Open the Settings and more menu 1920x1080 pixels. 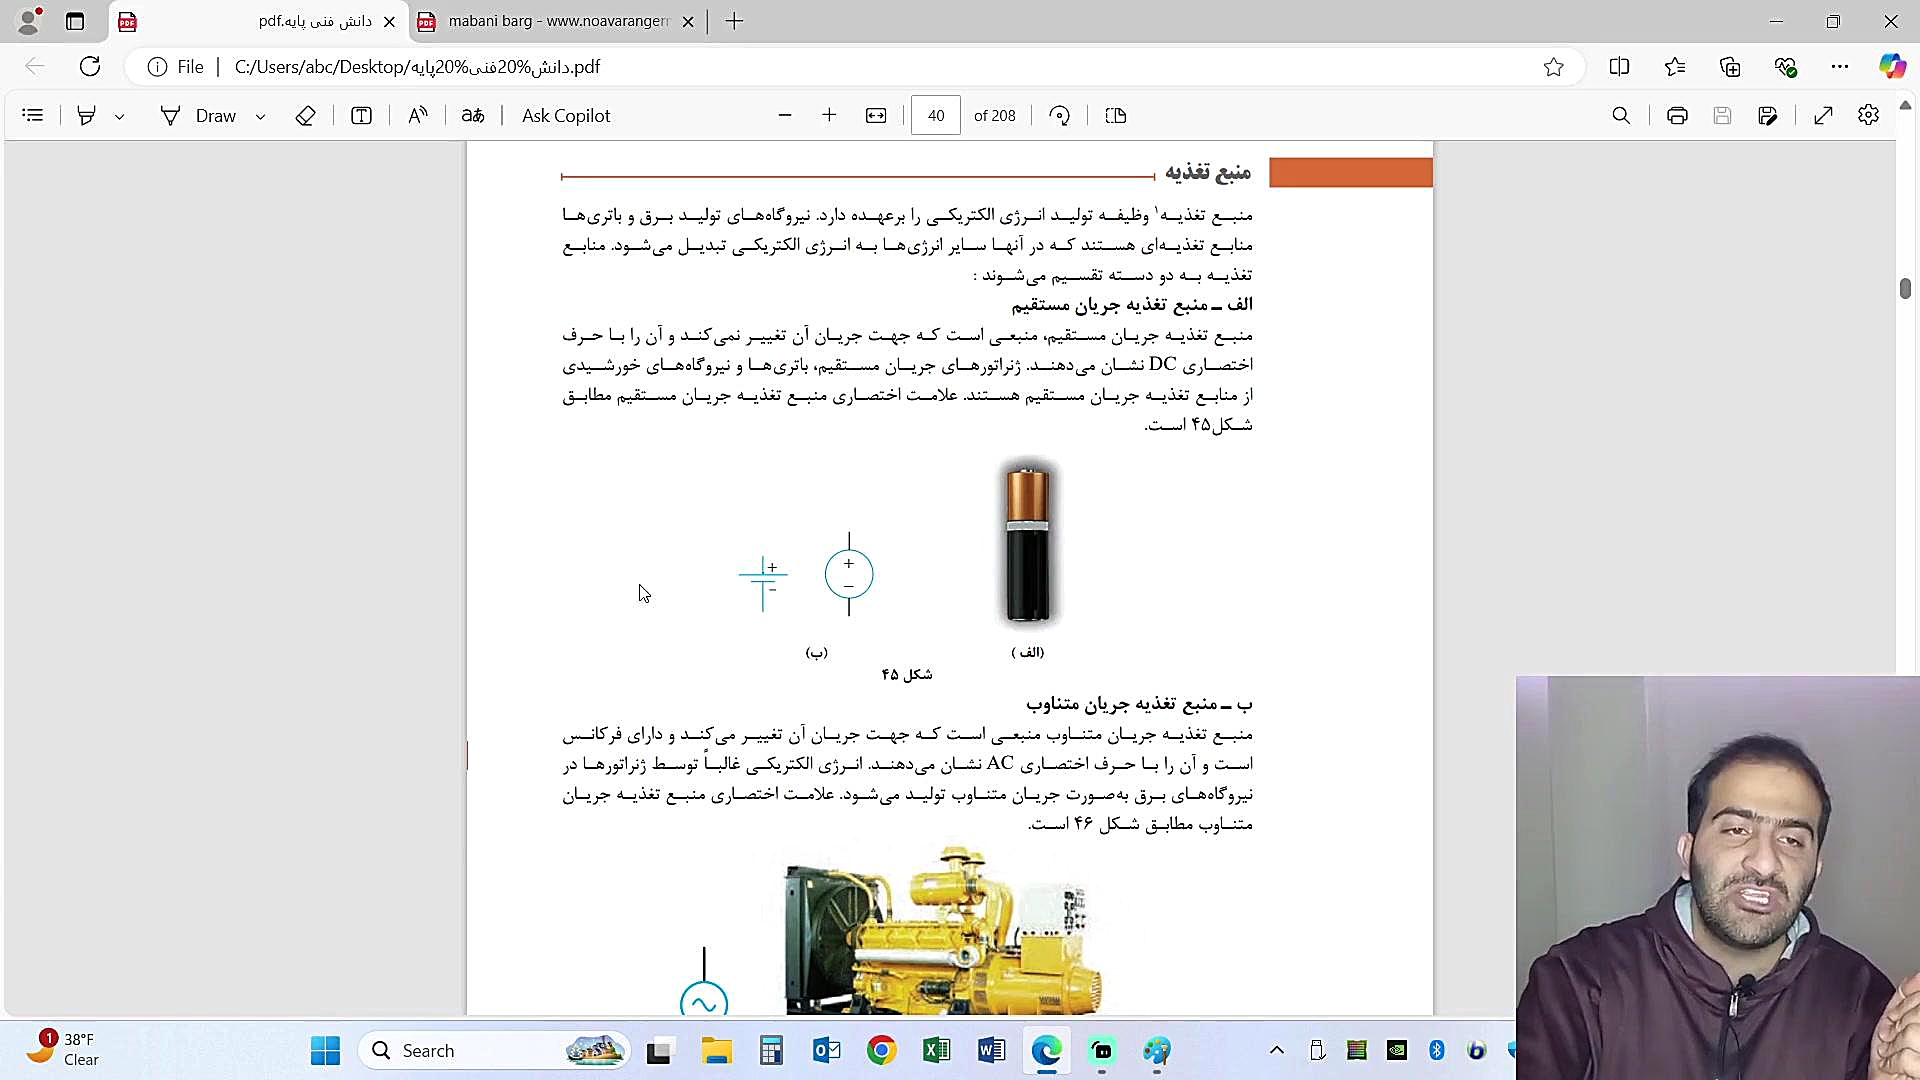tap(1840, 67)
